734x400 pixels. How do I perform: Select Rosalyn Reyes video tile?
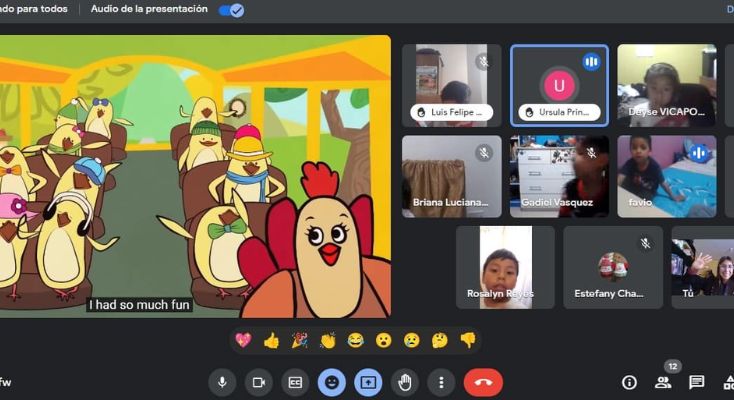pyautogui.click(x=505, y=266)
